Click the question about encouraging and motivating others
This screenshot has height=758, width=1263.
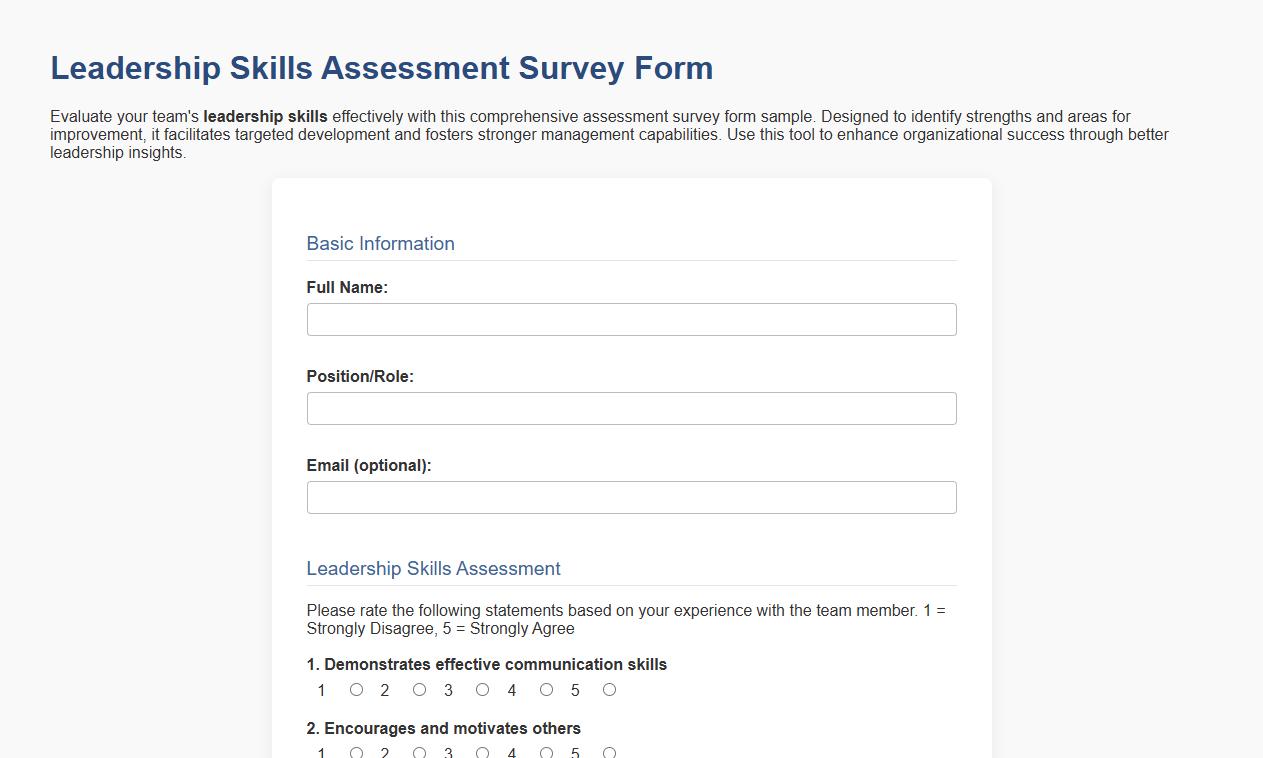click(443, 728)
